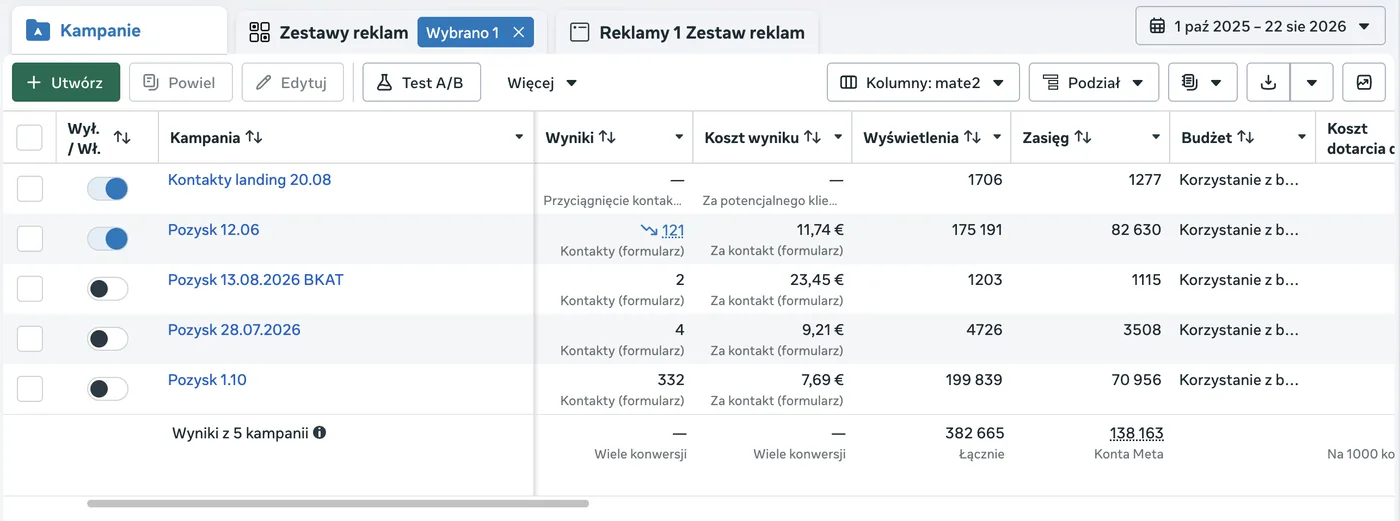Click the export download icon

1269,82
